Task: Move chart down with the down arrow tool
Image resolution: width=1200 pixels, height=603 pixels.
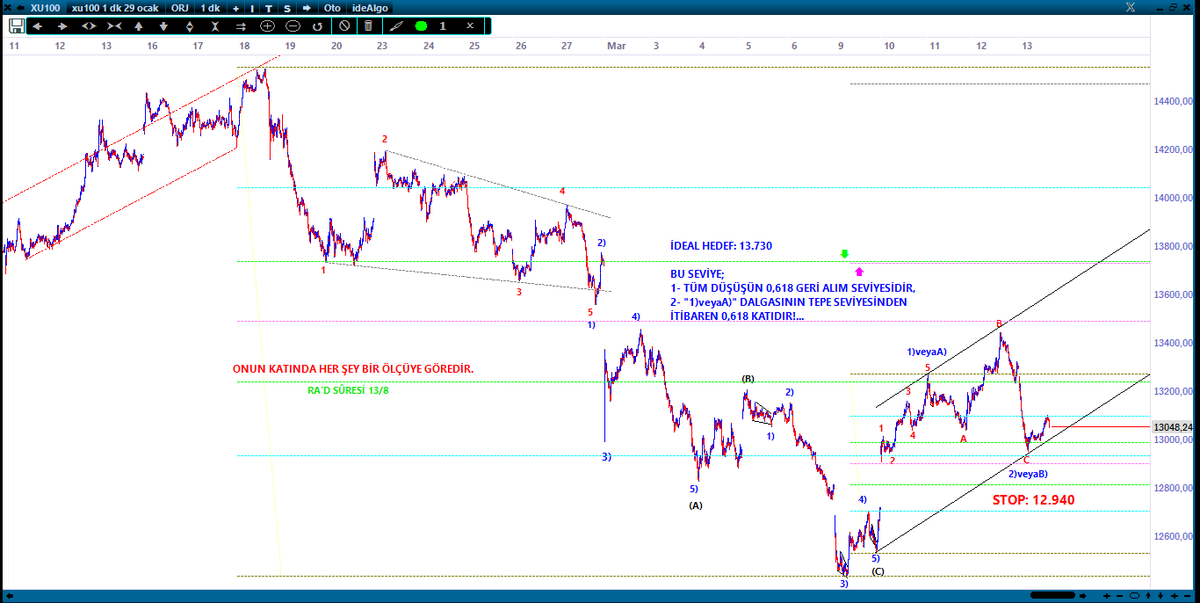Action: (x=164, y=26)
